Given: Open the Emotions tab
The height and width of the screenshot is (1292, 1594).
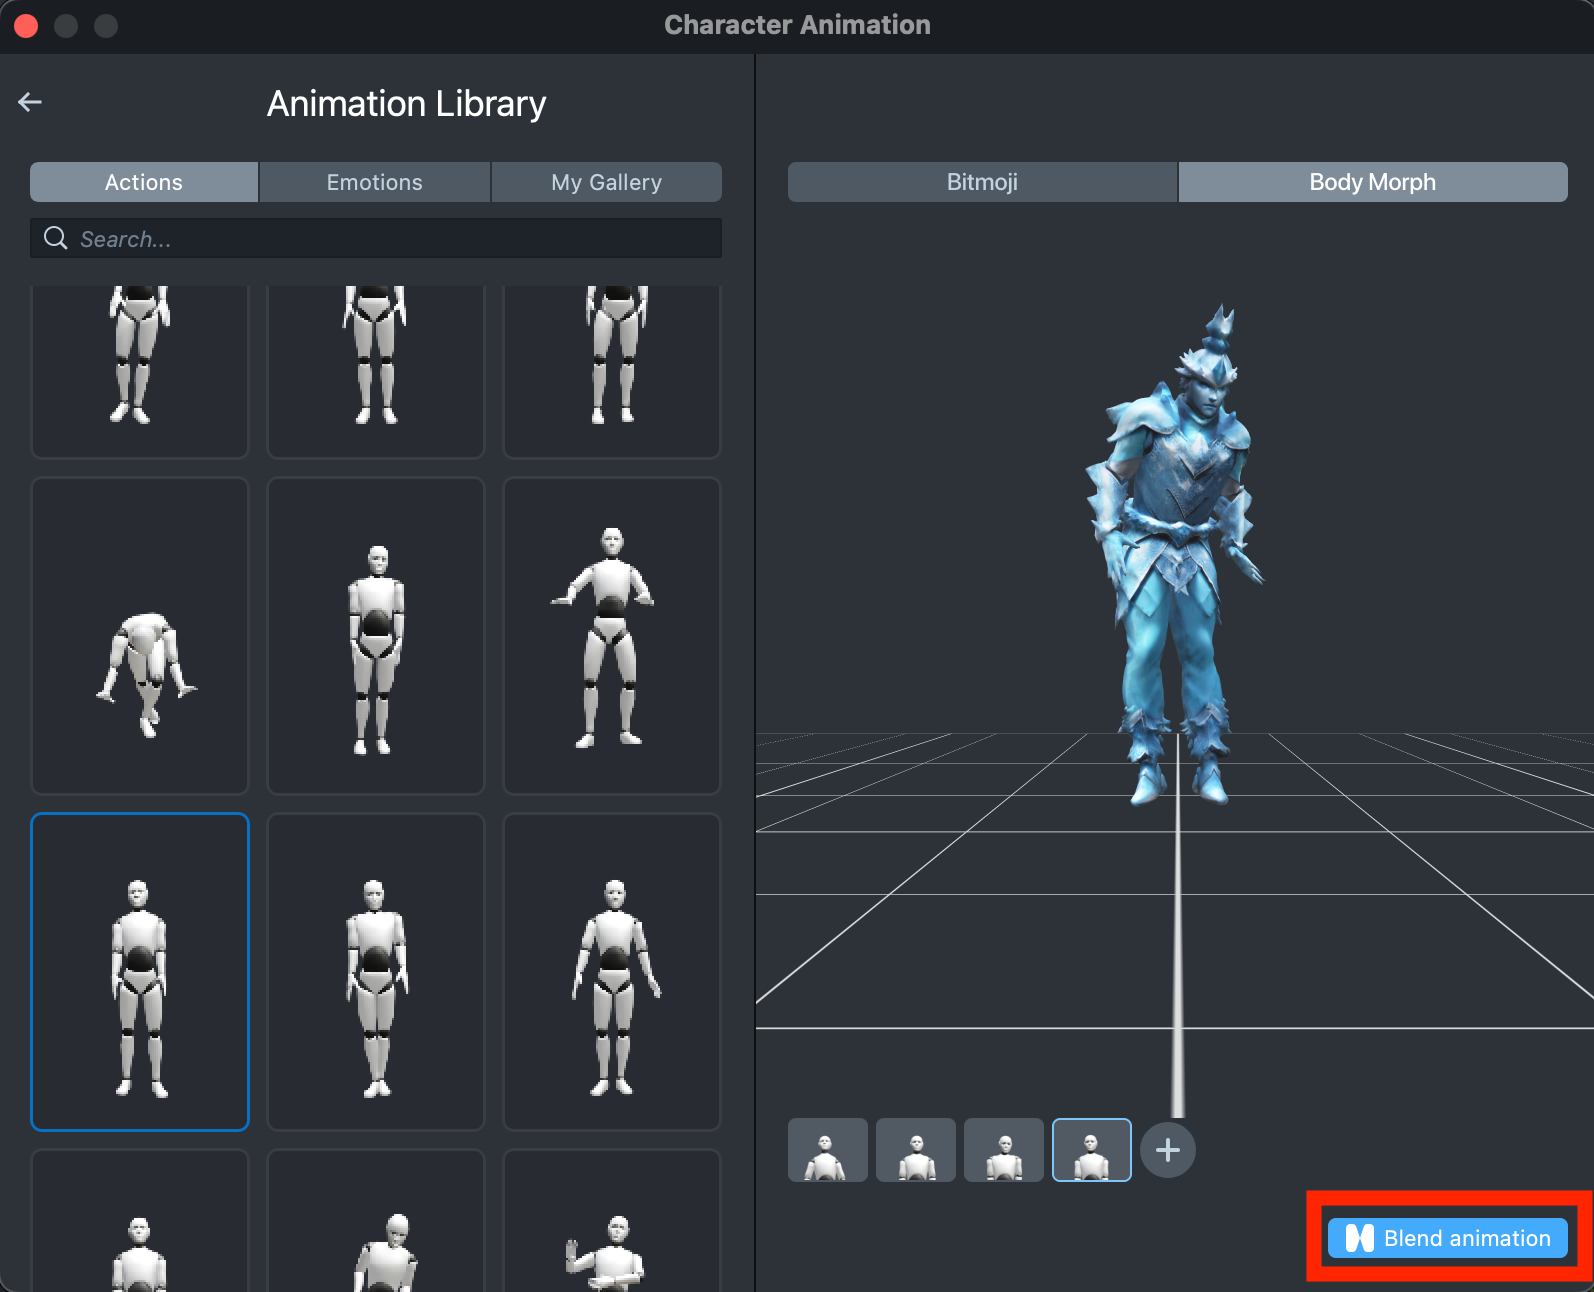Looking at the screenshot, I should pos(374,182).
